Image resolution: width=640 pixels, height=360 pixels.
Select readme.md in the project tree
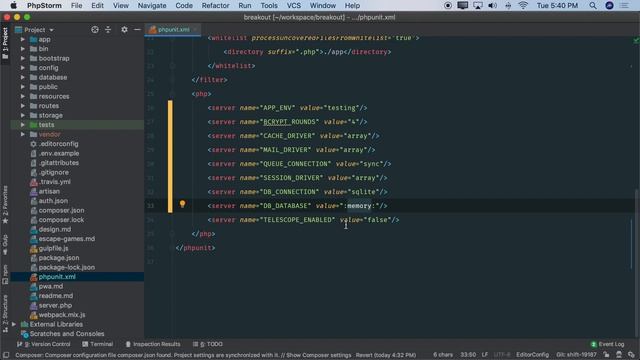56,296
